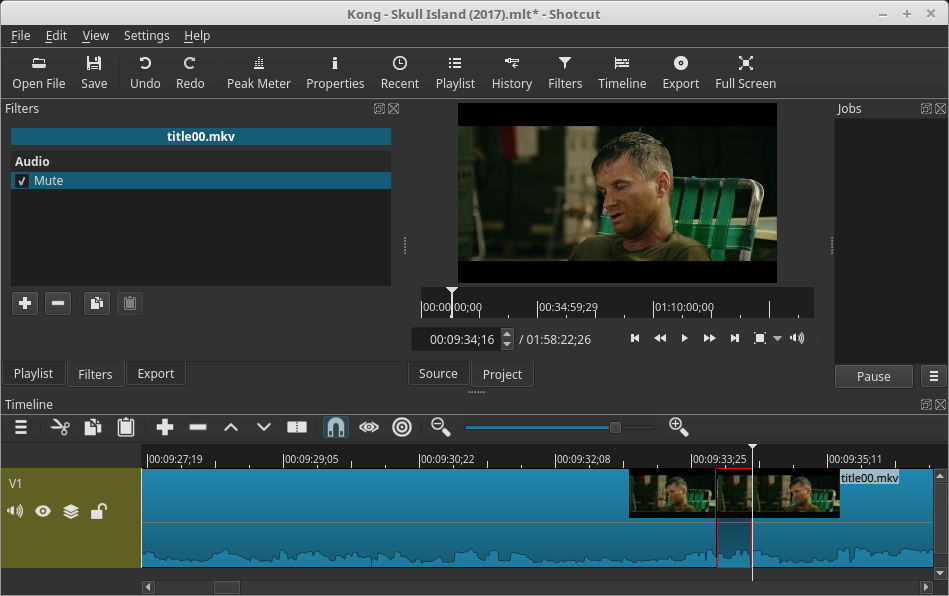The width and height of the screenshot is (949, 596).
Task: Enter Full Screen mode
Action: [x=745, y=73]
